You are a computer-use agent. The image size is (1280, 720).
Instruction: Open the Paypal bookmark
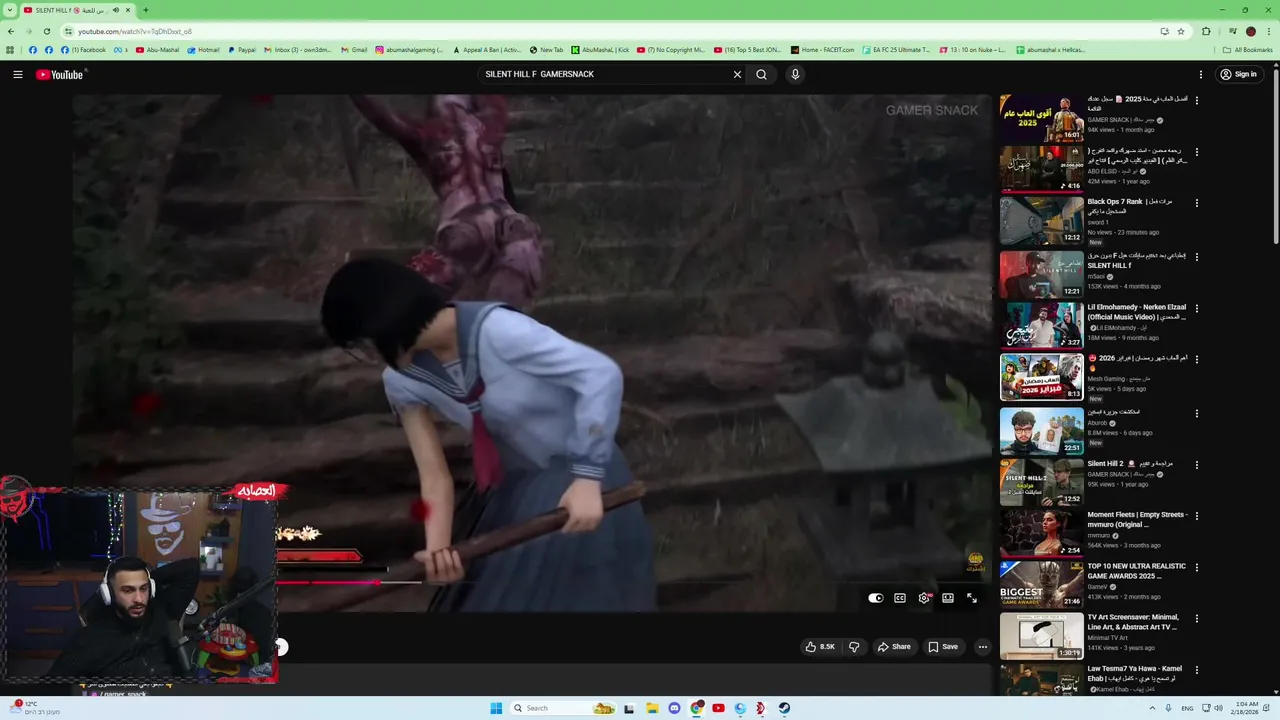[242, 50]
